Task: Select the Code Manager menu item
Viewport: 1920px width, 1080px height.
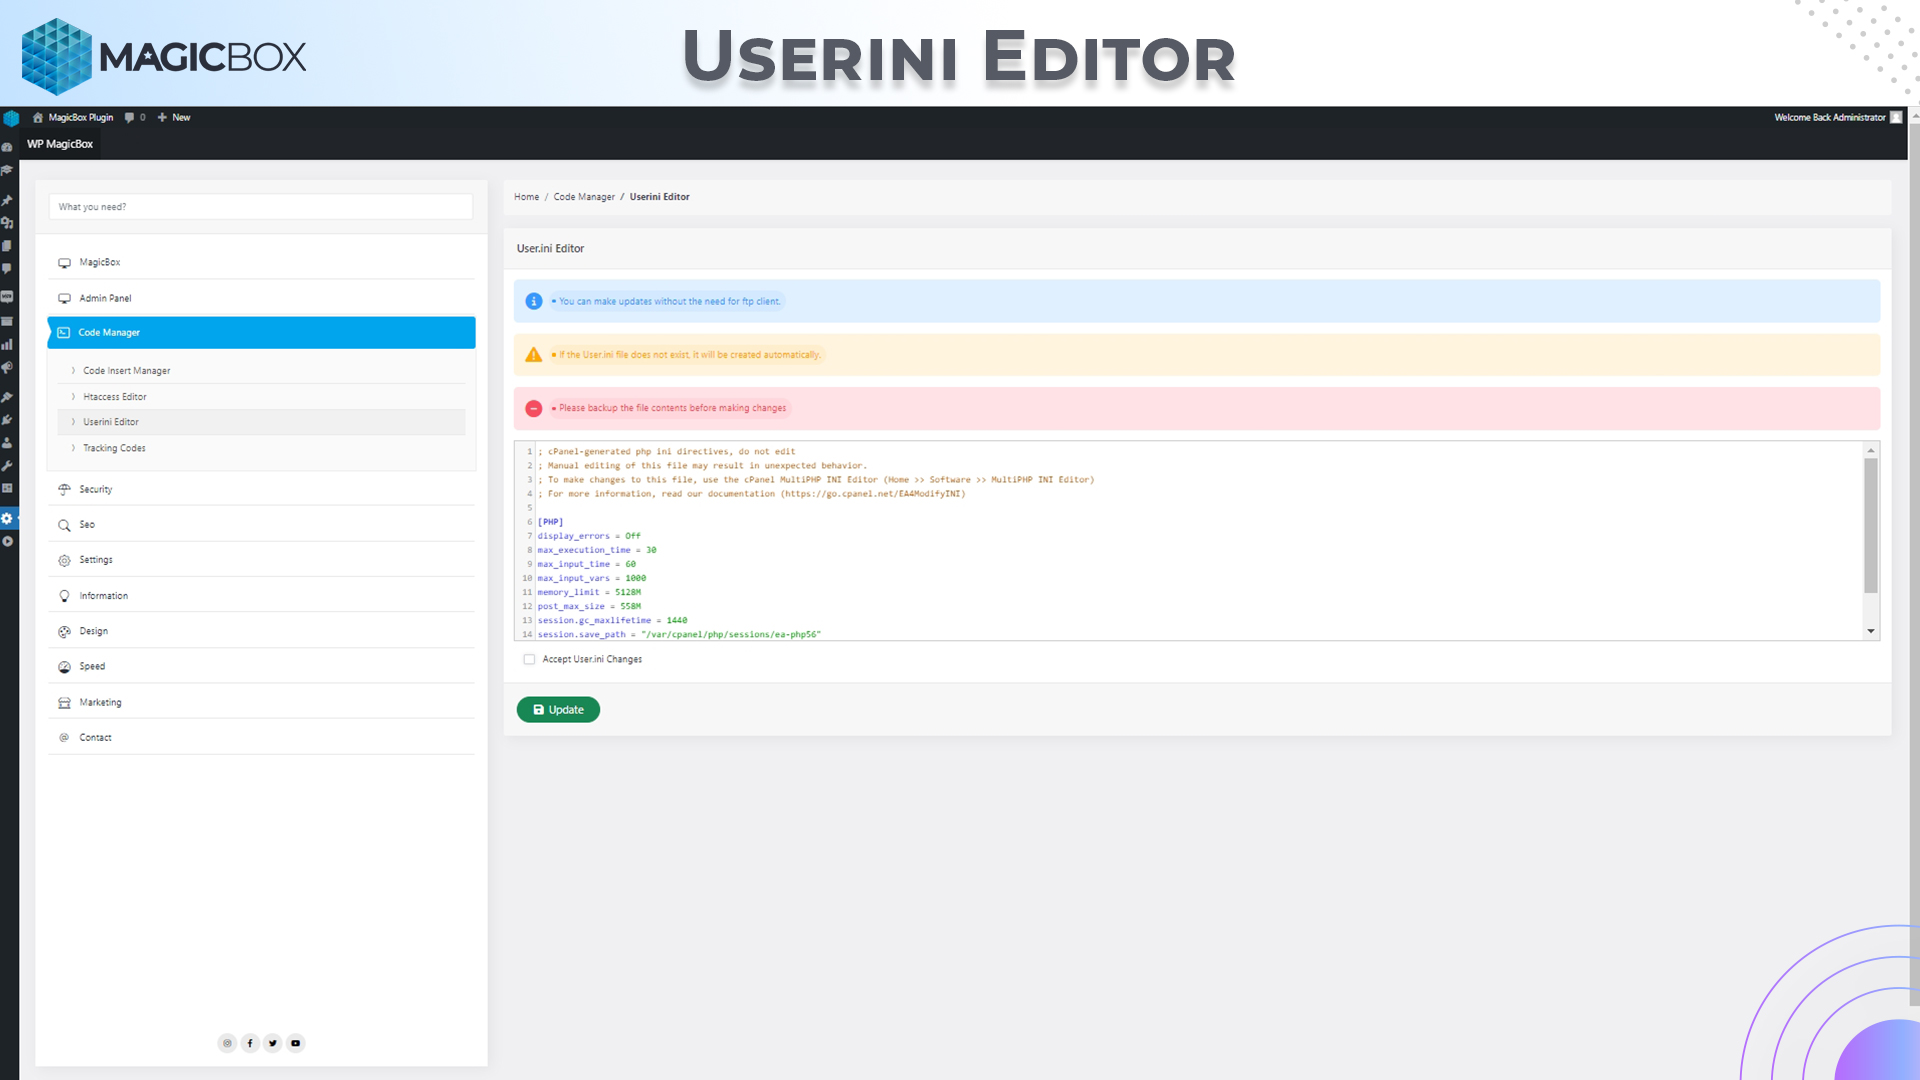Action: 261,333
